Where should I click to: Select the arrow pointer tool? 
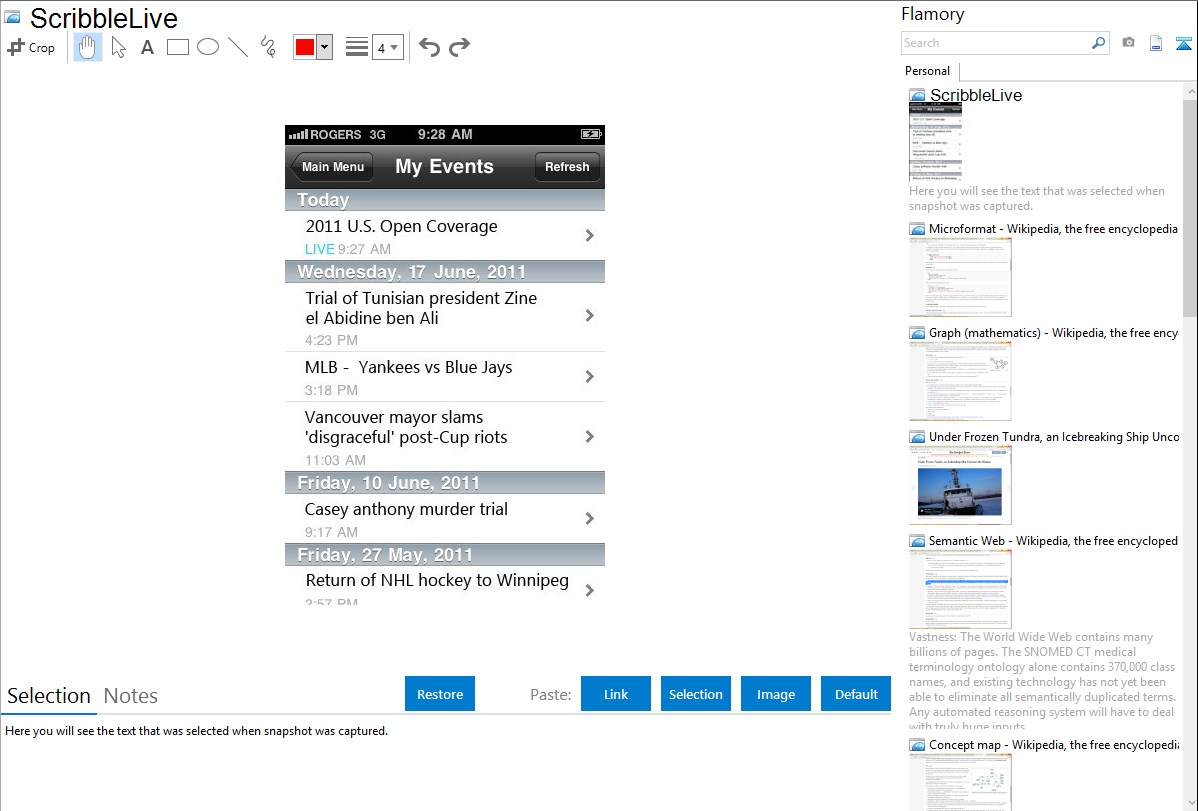(118, 47)
